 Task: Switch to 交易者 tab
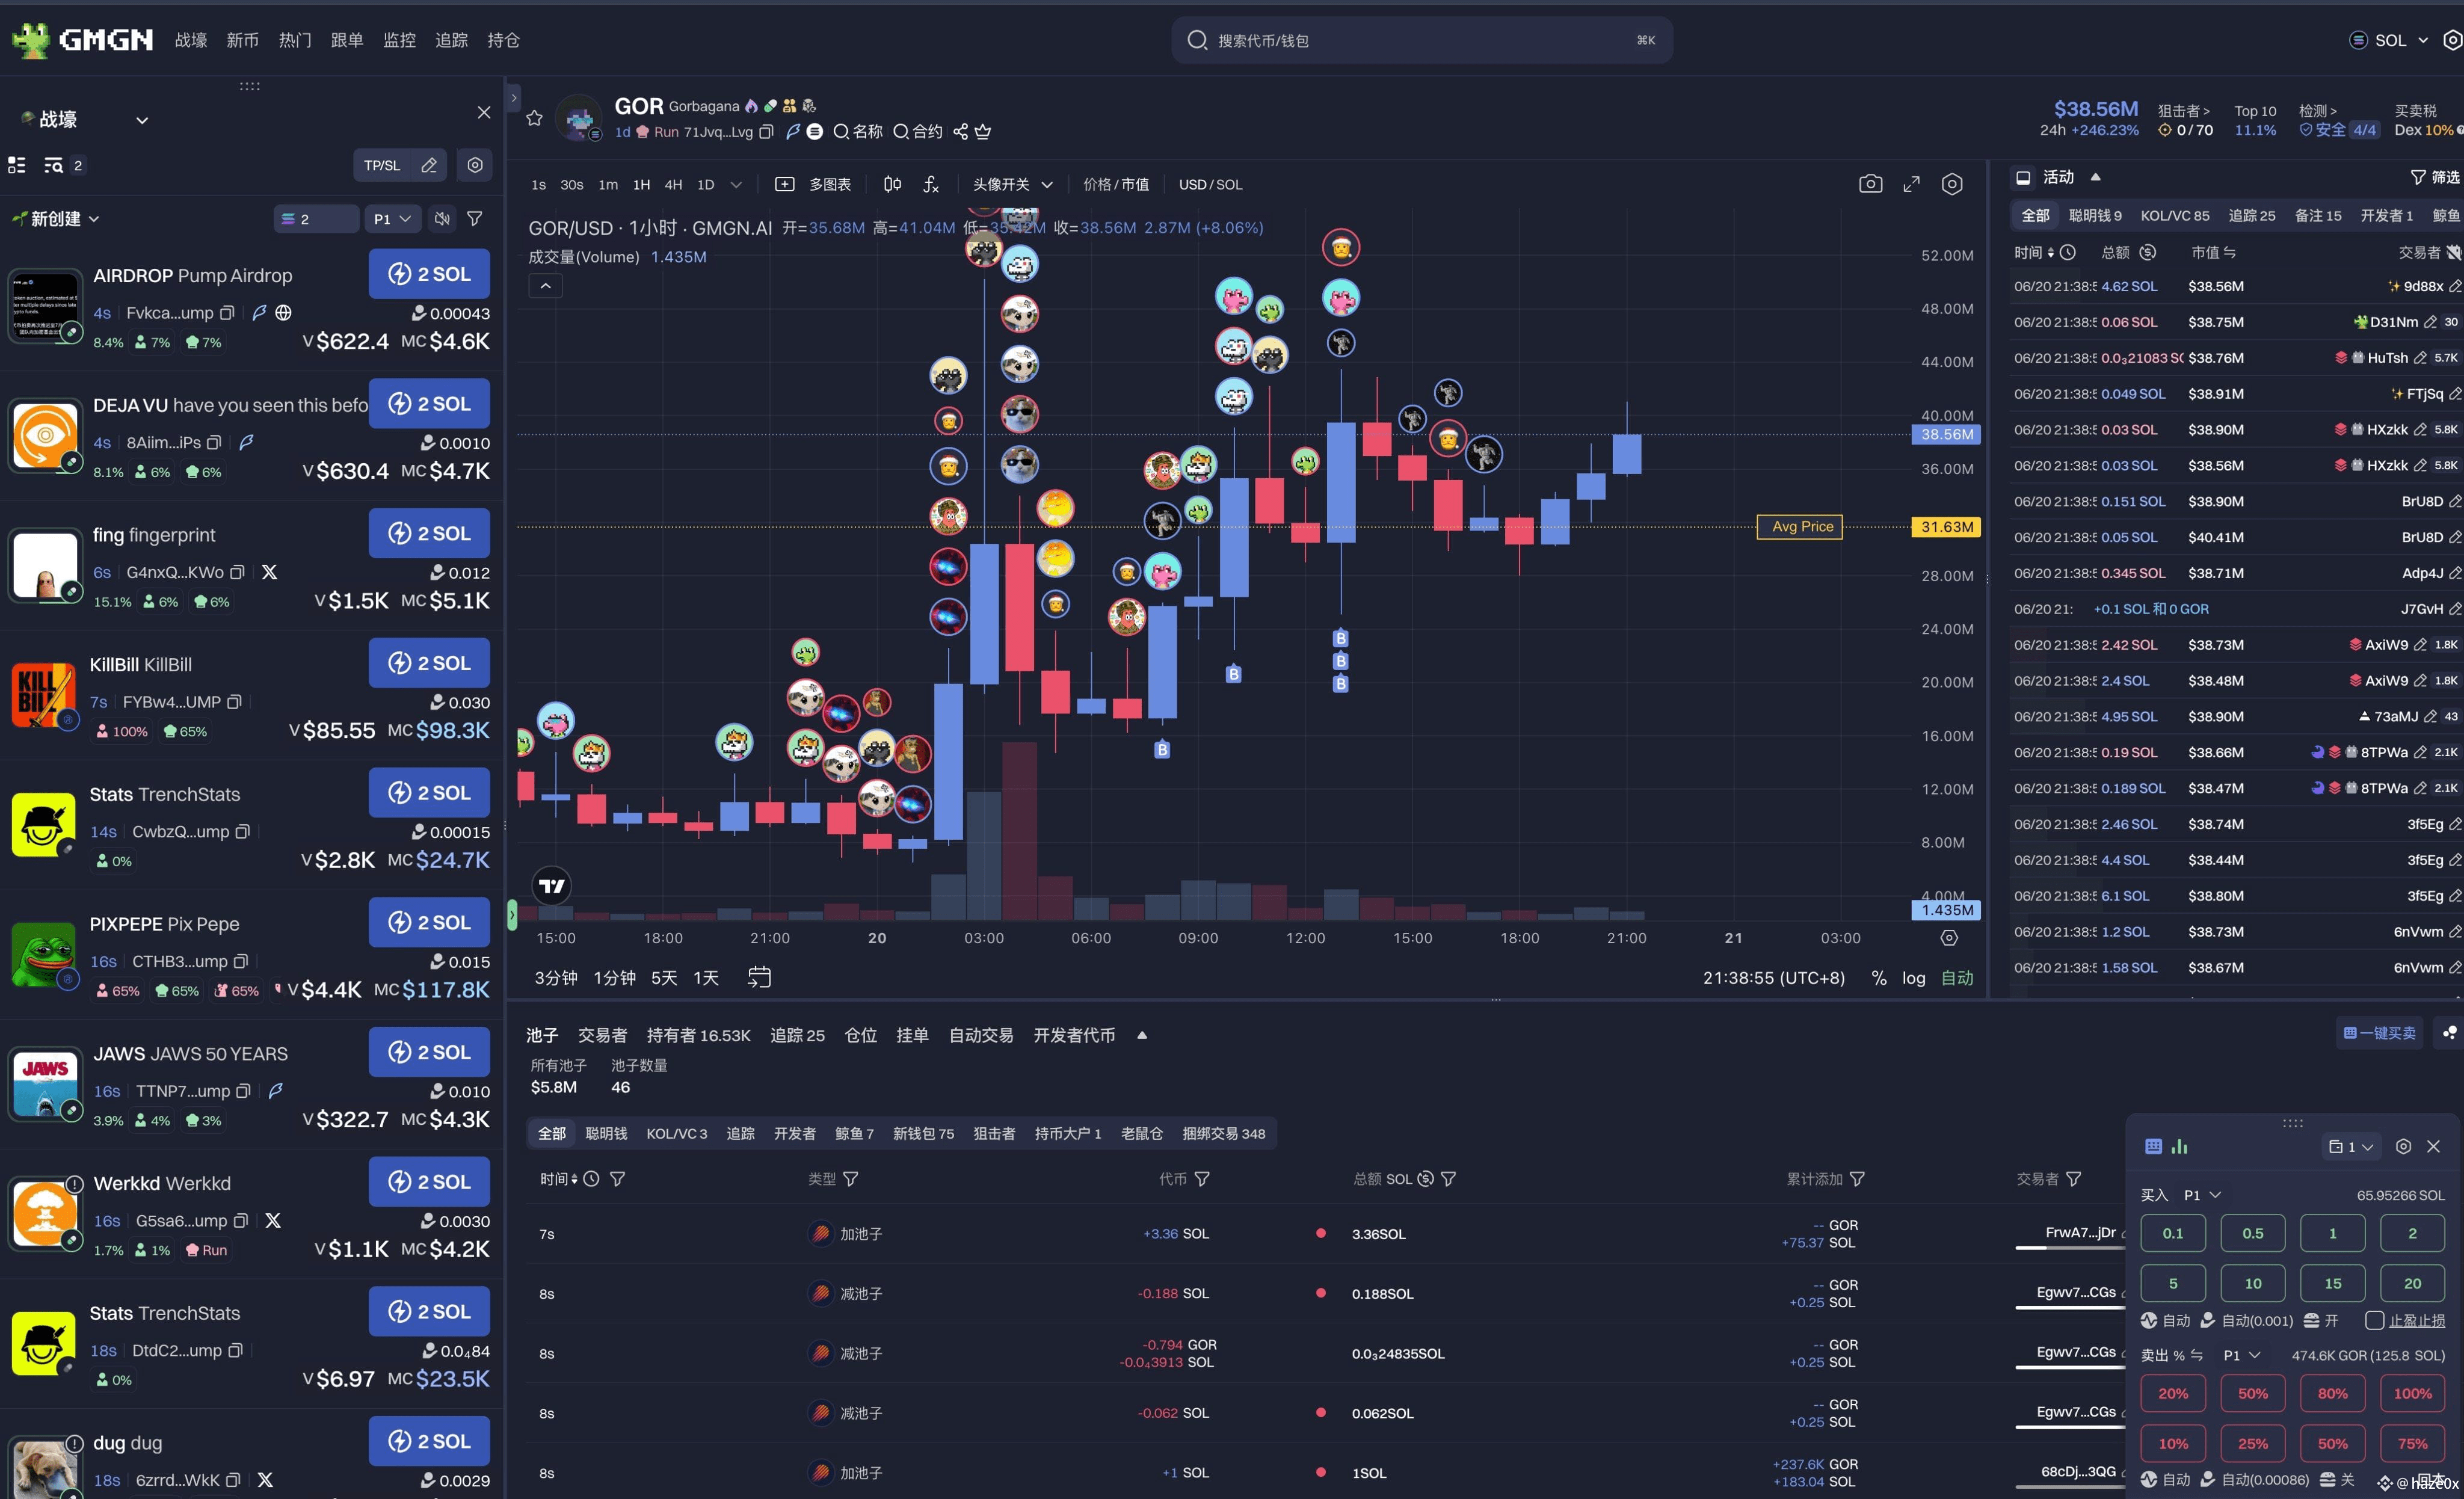pyautogui.click(x=602, y=1035)
